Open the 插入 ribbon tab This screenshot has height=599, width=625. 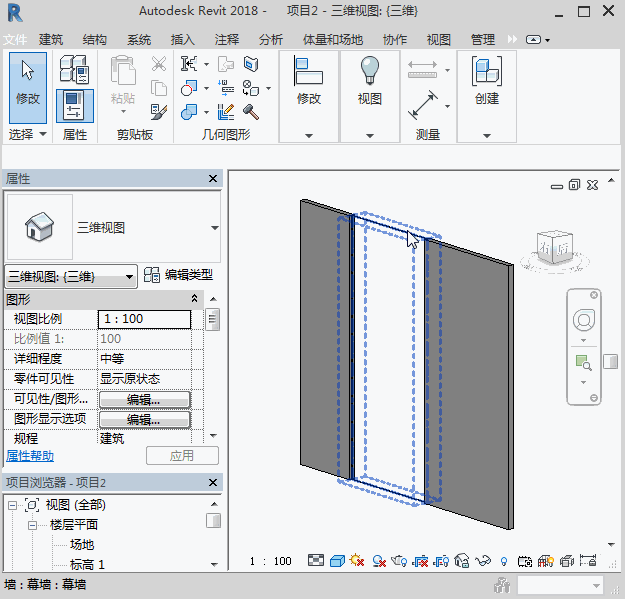pos(183,40)
